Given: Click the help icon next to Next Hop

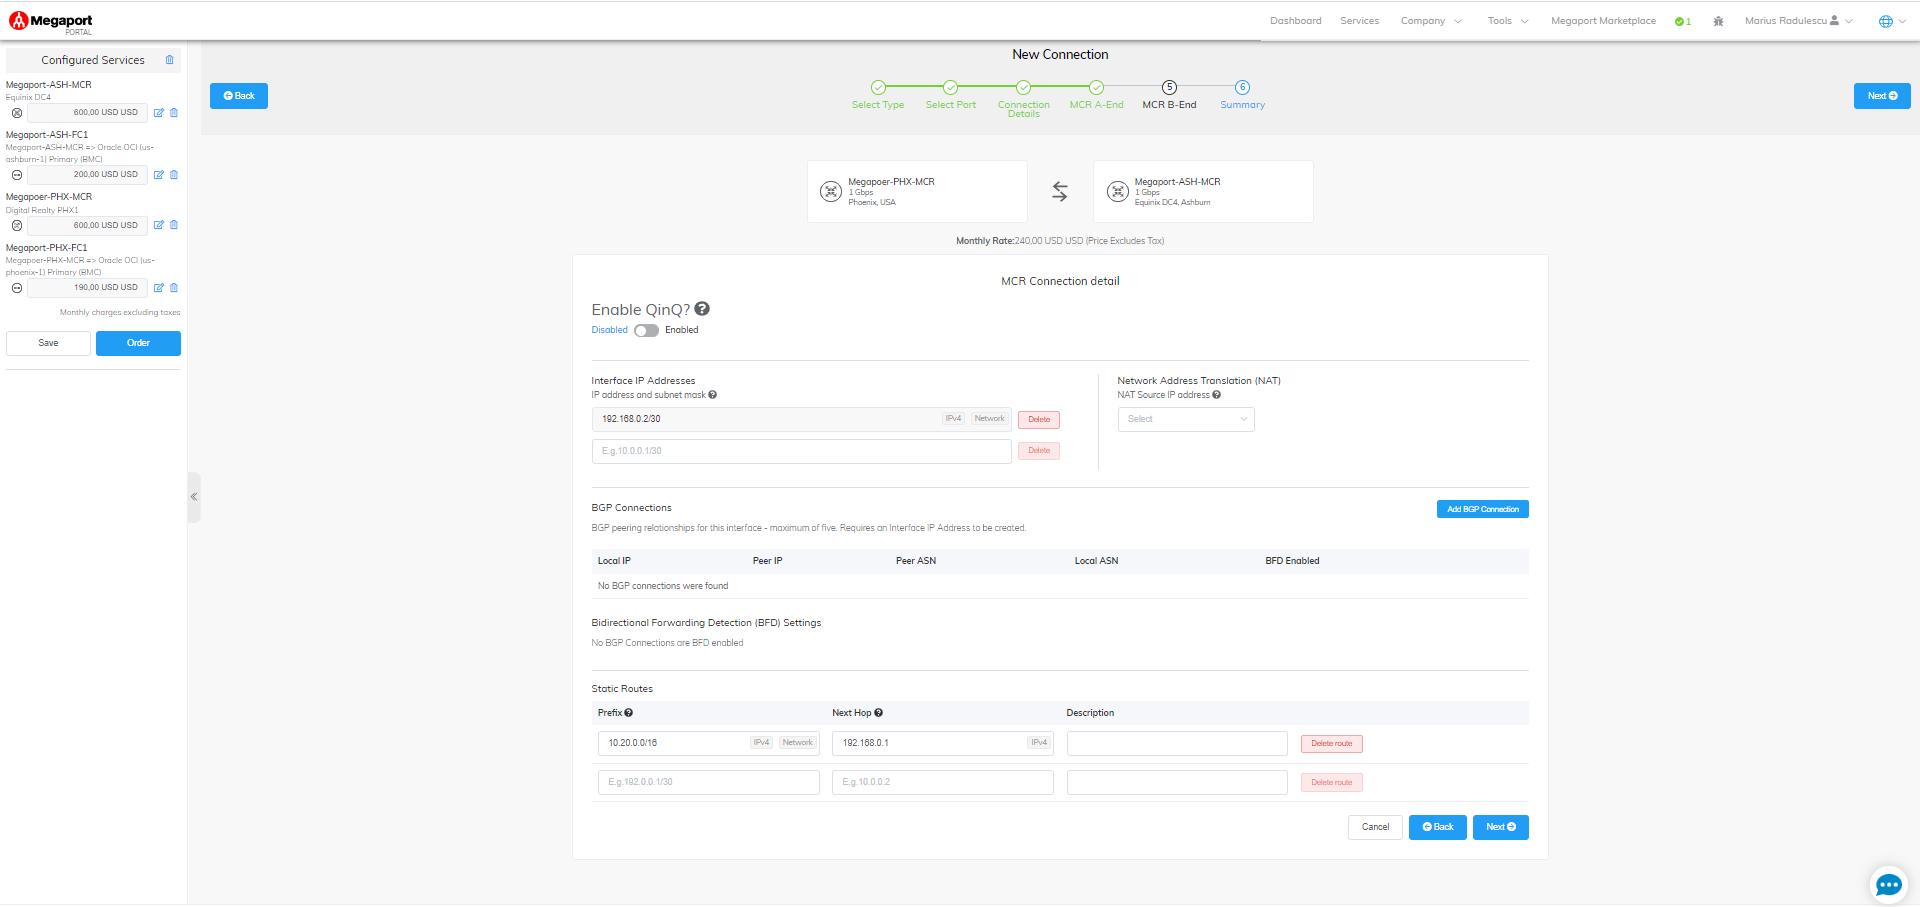Looking at the screenshot, I should 878,713.
